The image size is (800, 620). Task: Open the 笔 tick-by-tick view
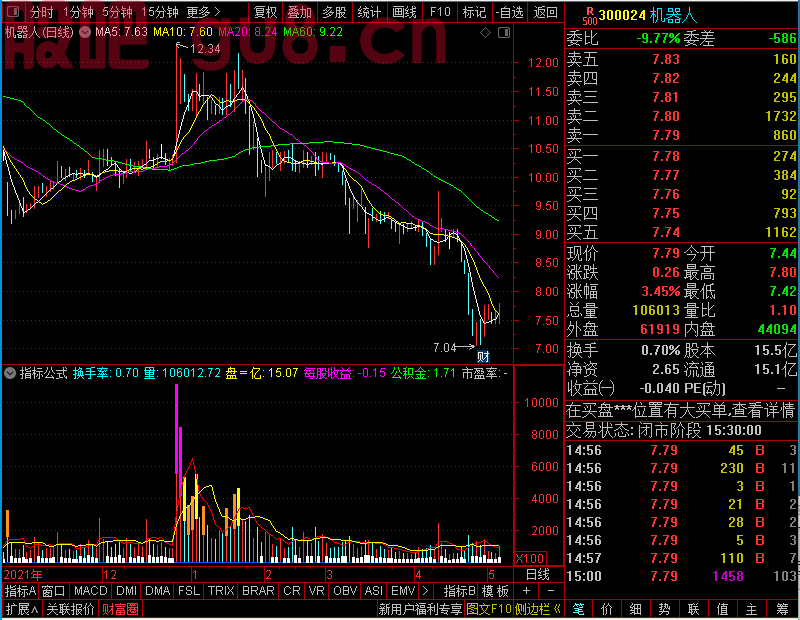click(x=578, y=608)
